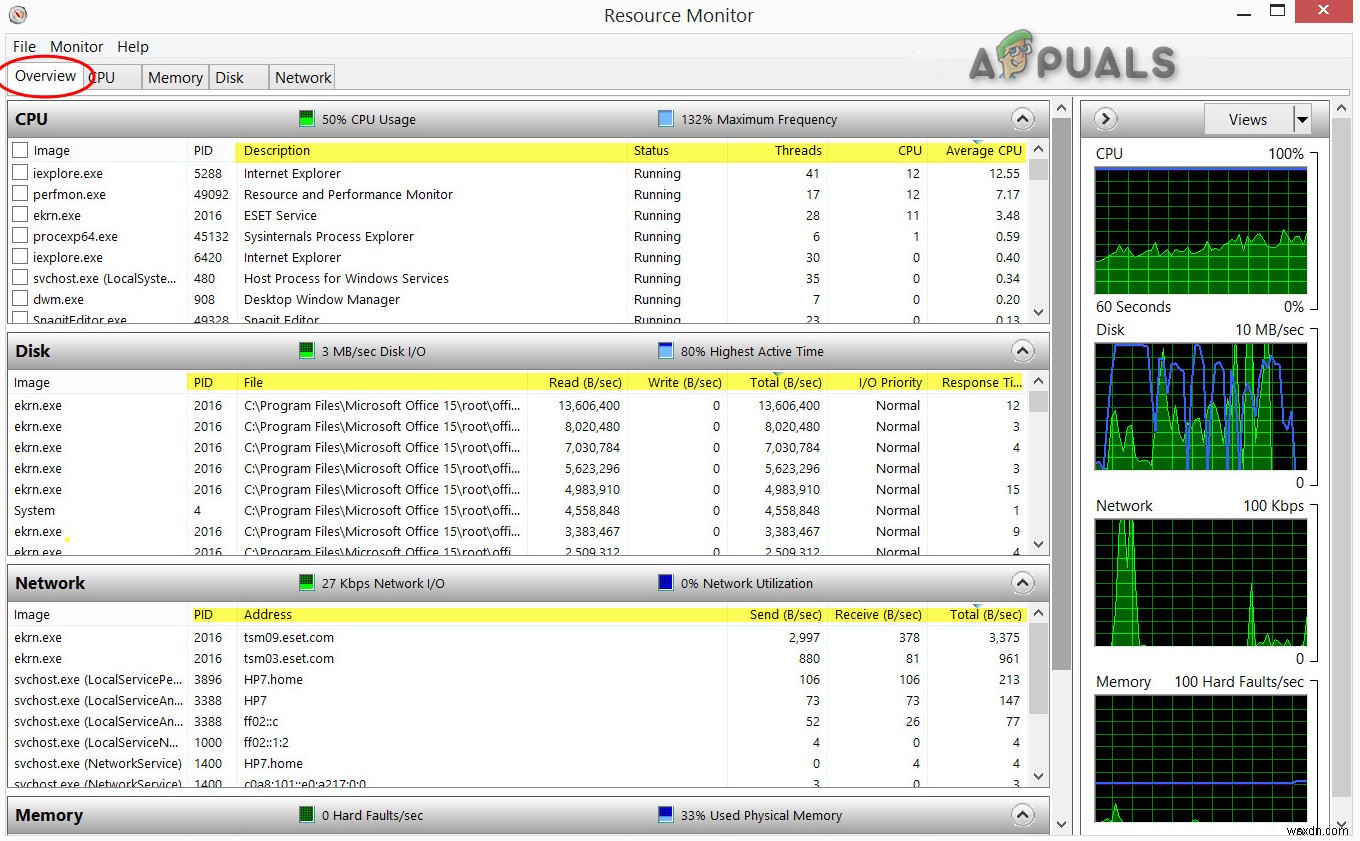The width and height of the screenshot is (1360, 841).
Task: Collapse the graphs pane with the arrow button
Action: coord(1104,118)
